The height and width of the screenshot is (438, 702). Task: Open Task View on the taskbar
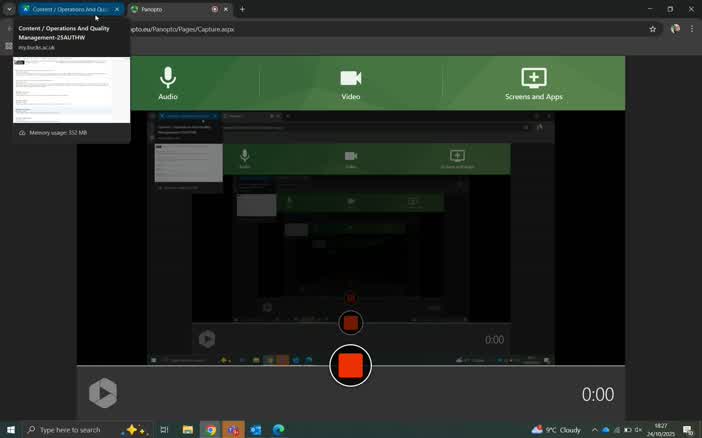click(164, 430)
